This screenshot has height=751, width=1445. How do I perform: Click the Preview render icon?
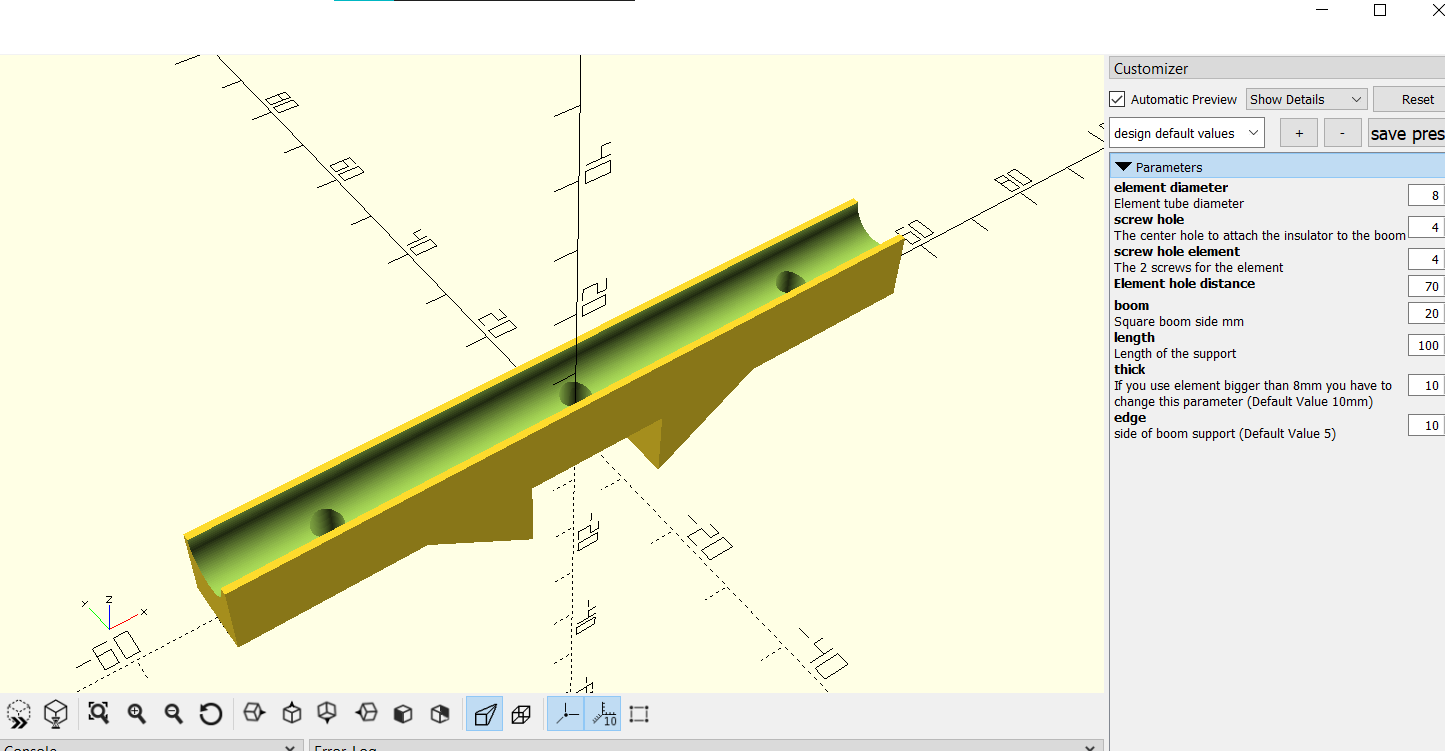point(18,714)
